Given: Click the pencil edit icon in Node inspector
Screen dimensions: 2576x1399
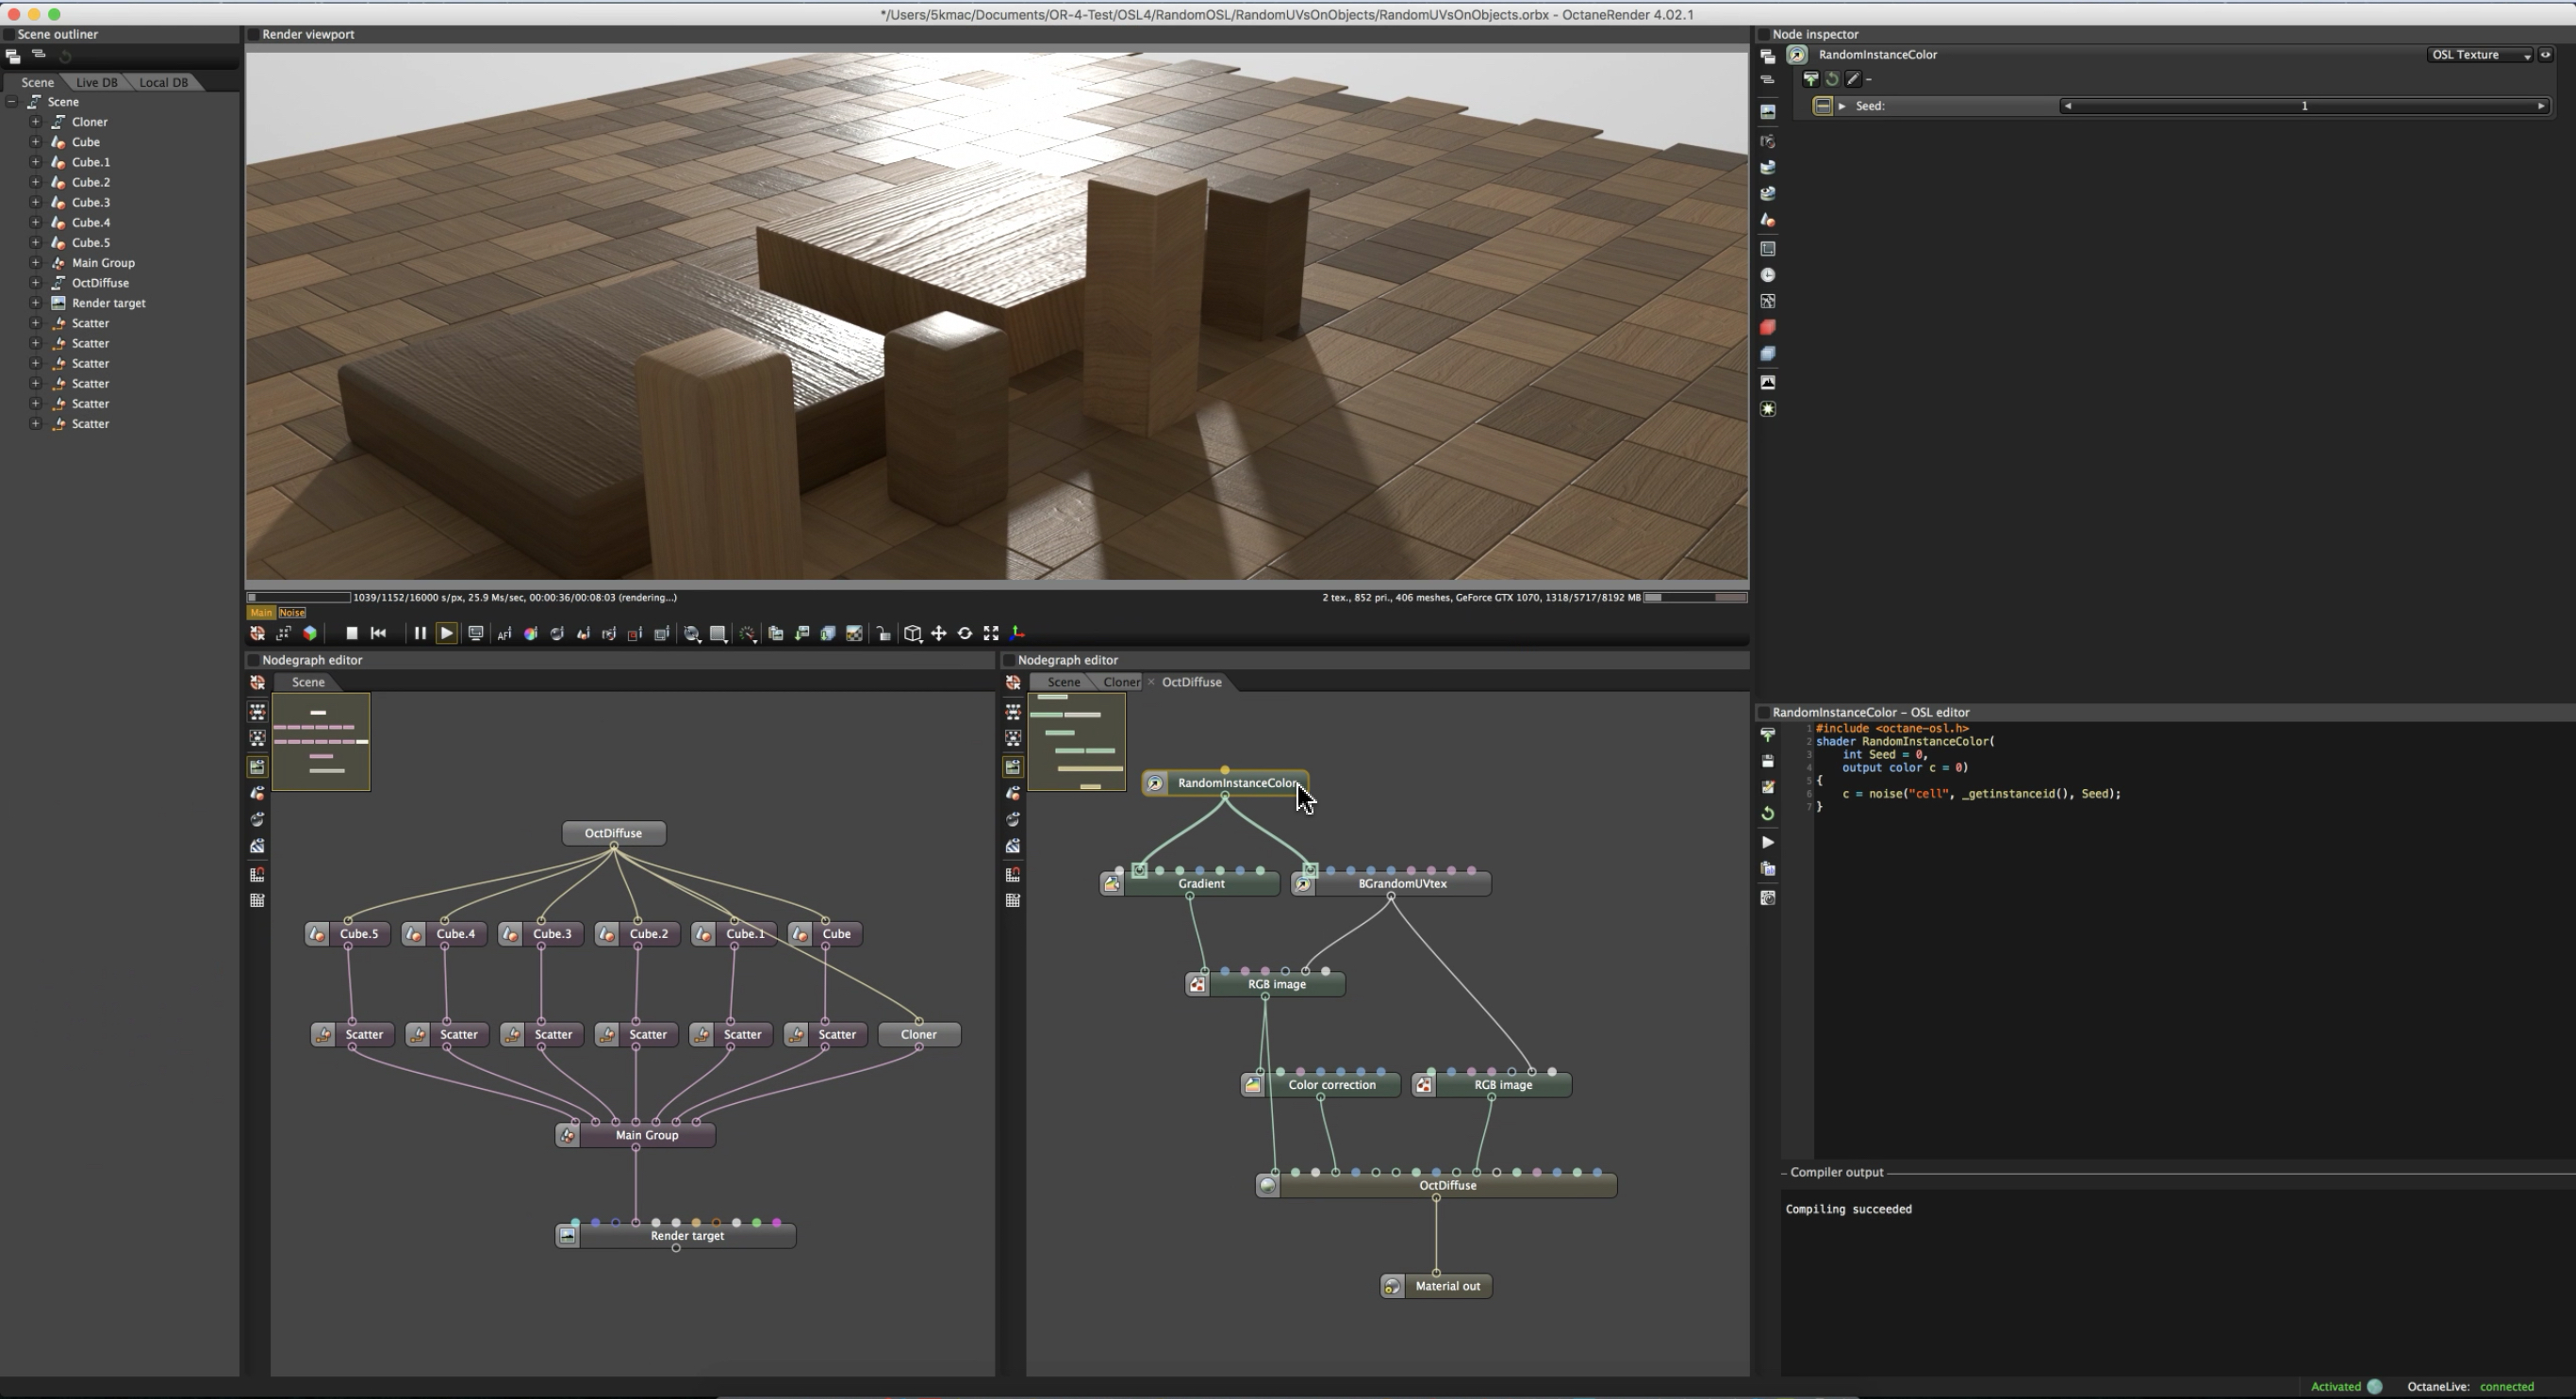Looking at the screenshot, I should (x=1853, y=79).
